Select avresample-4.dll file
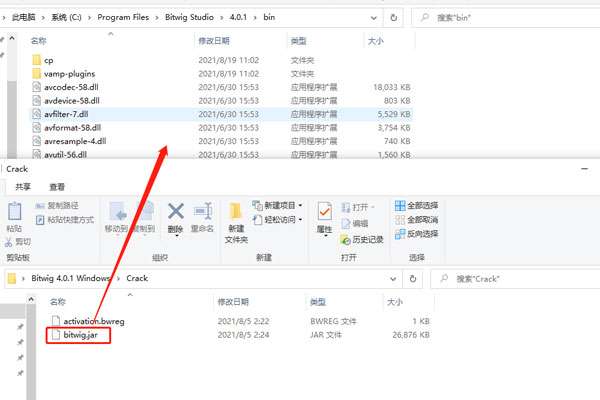600x400 pixels. 75,141
